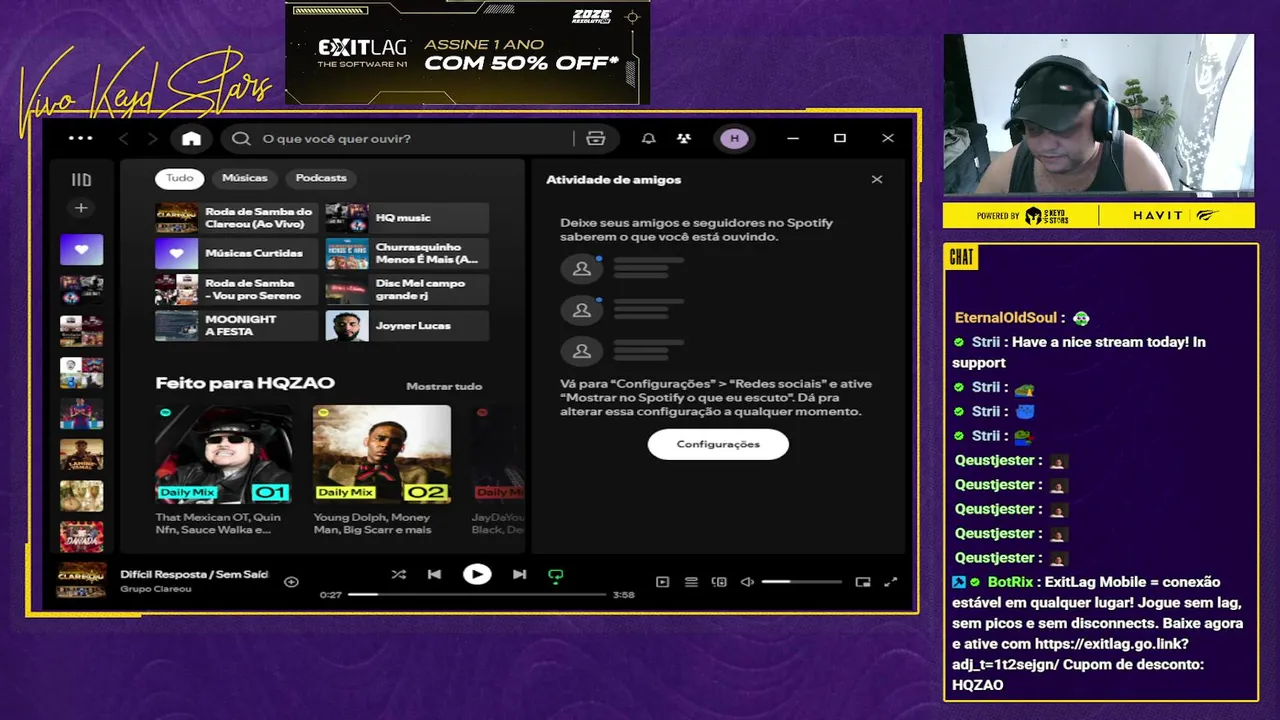Image resolution: width=1280 pixels, height=720 pixels.
Task: Open Joyner Lucas tile
Action: click(407, 326)
